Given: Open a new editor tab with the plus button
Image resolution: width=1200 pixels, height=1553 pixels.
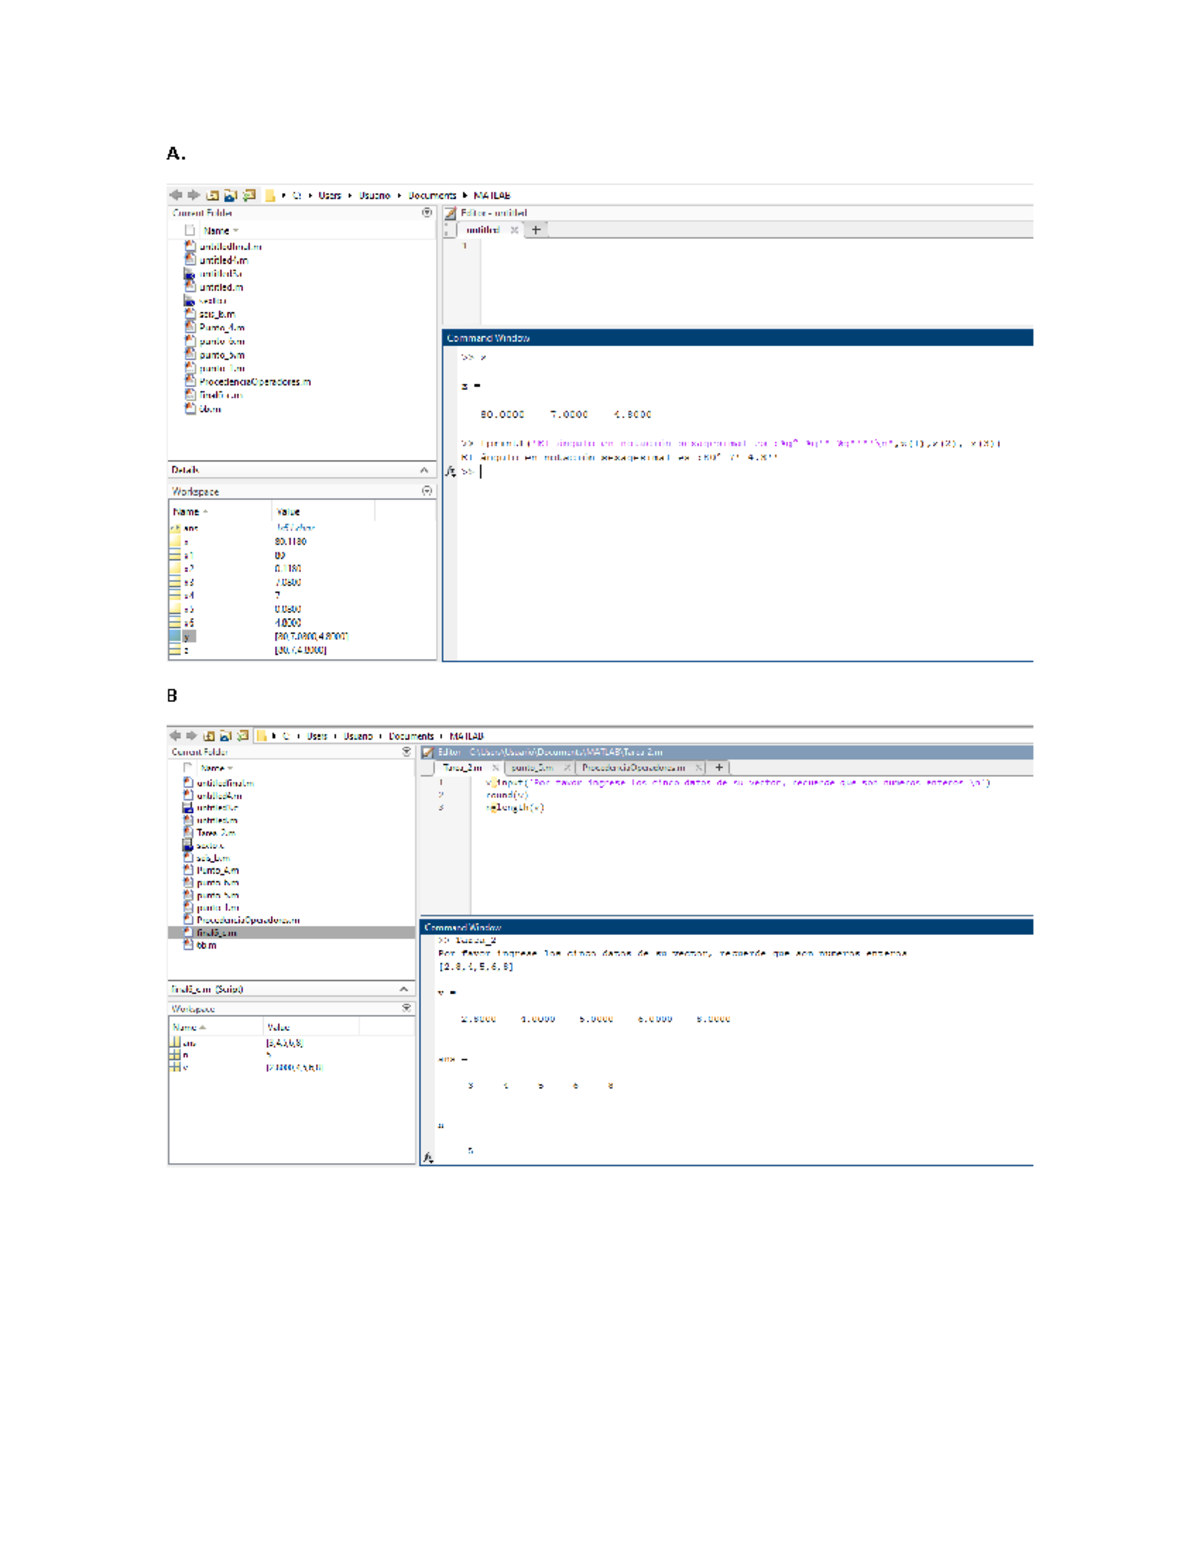Looking at the screenshot, I should [719, 767].
